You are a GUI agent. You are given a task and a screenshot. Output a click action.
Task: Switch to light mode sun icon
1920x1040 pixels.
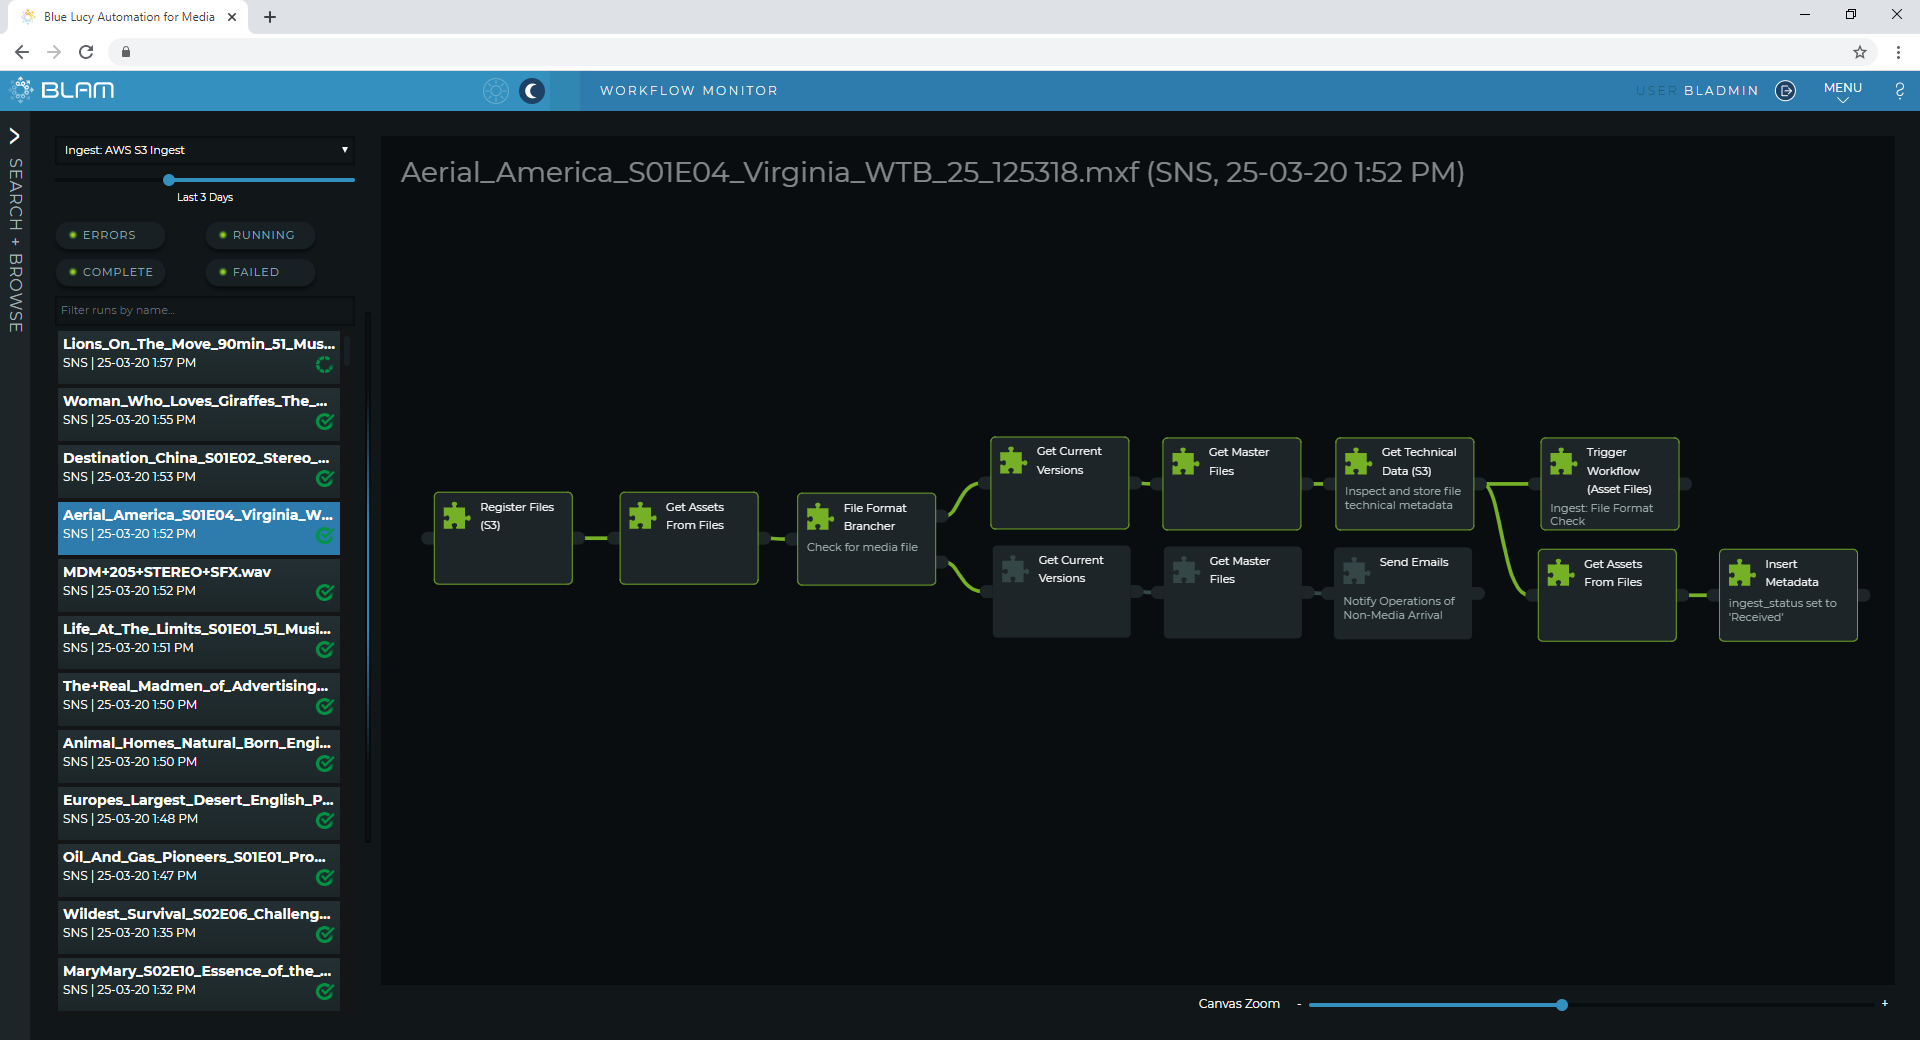(x=496, y=91)
